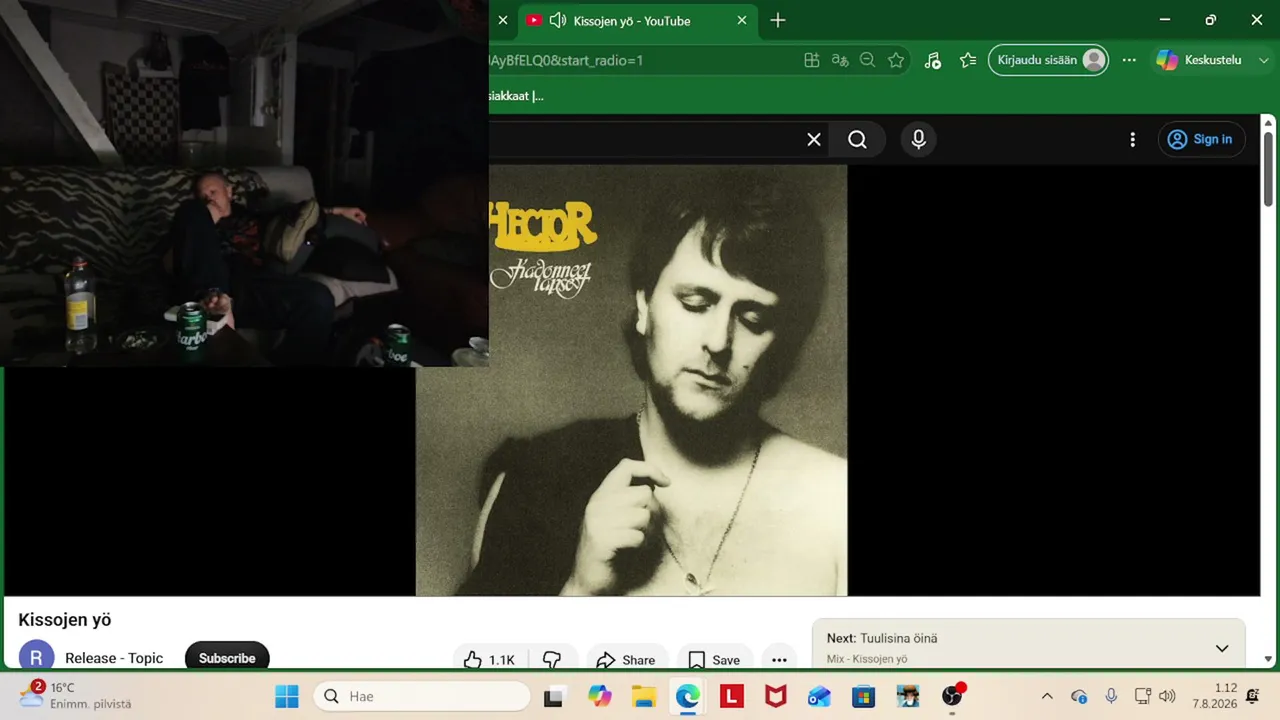The image size is (1280, 720).
Task: Open the siakkaat bookmark in favorites bar
Action: click(516, 96)
